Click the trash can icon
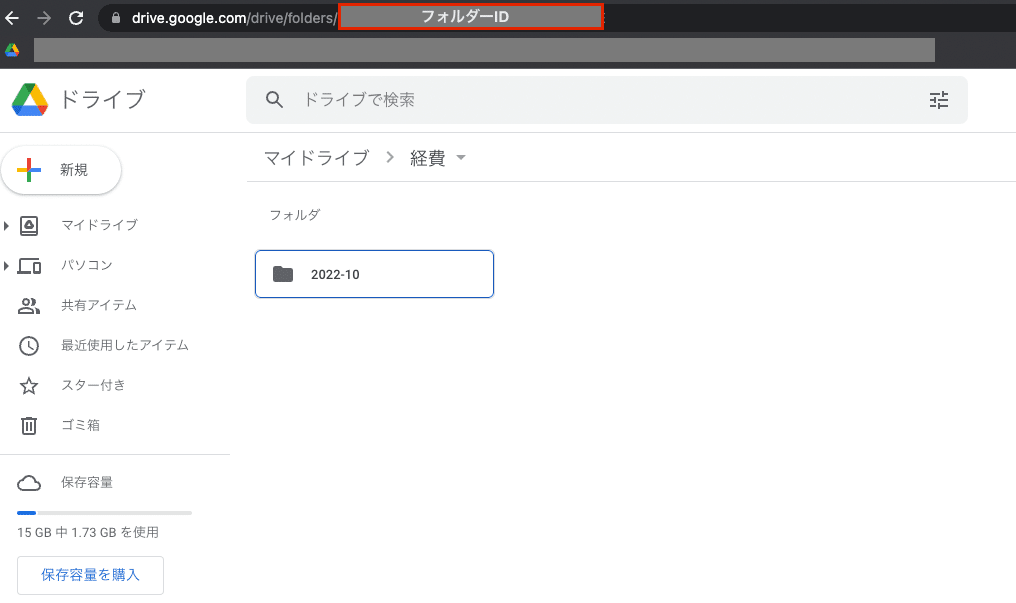The image size is (1016, 603). pos(29,426)
